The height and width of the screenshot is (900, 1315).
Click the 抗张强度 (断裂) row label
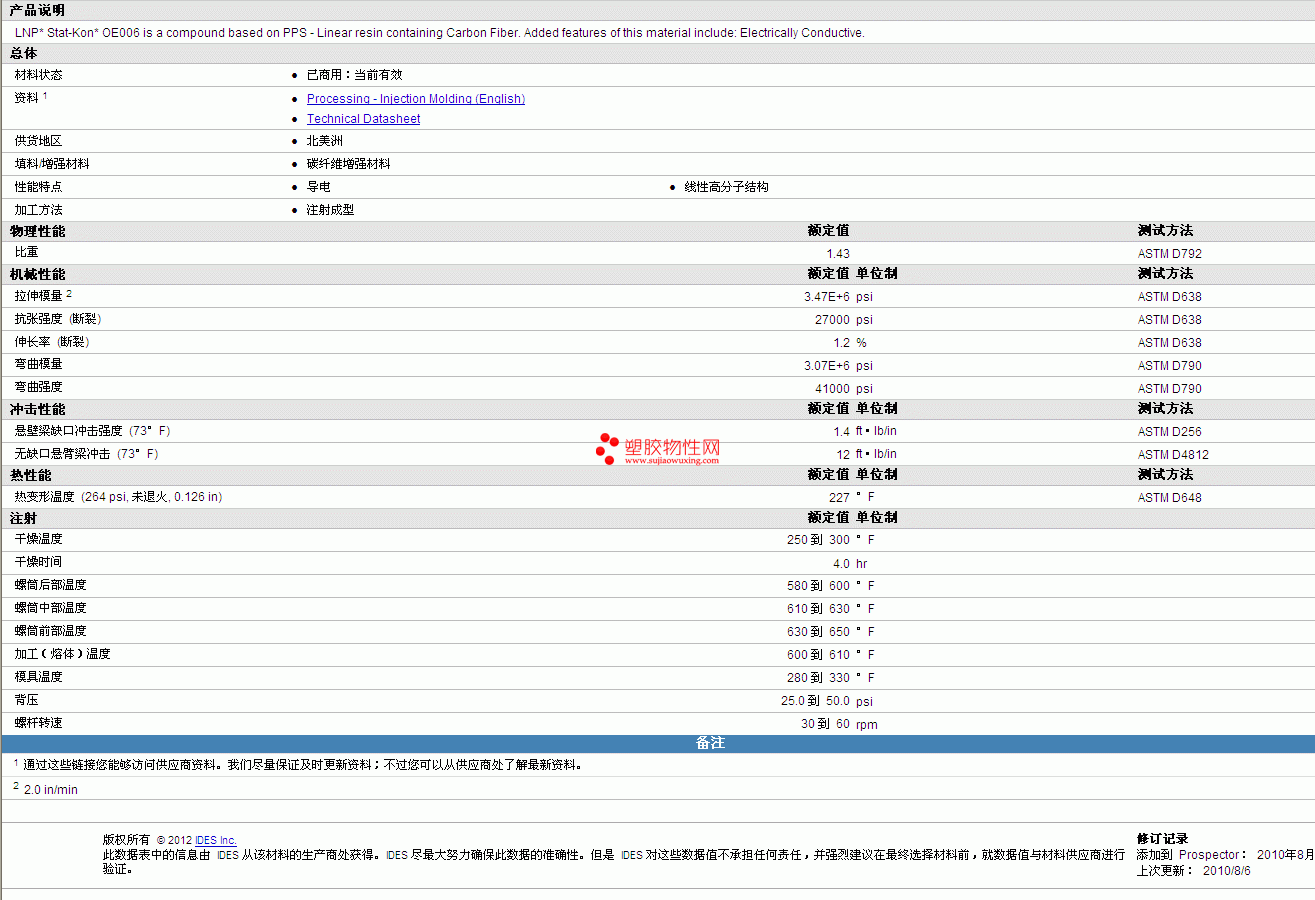(x=58, y=319)
